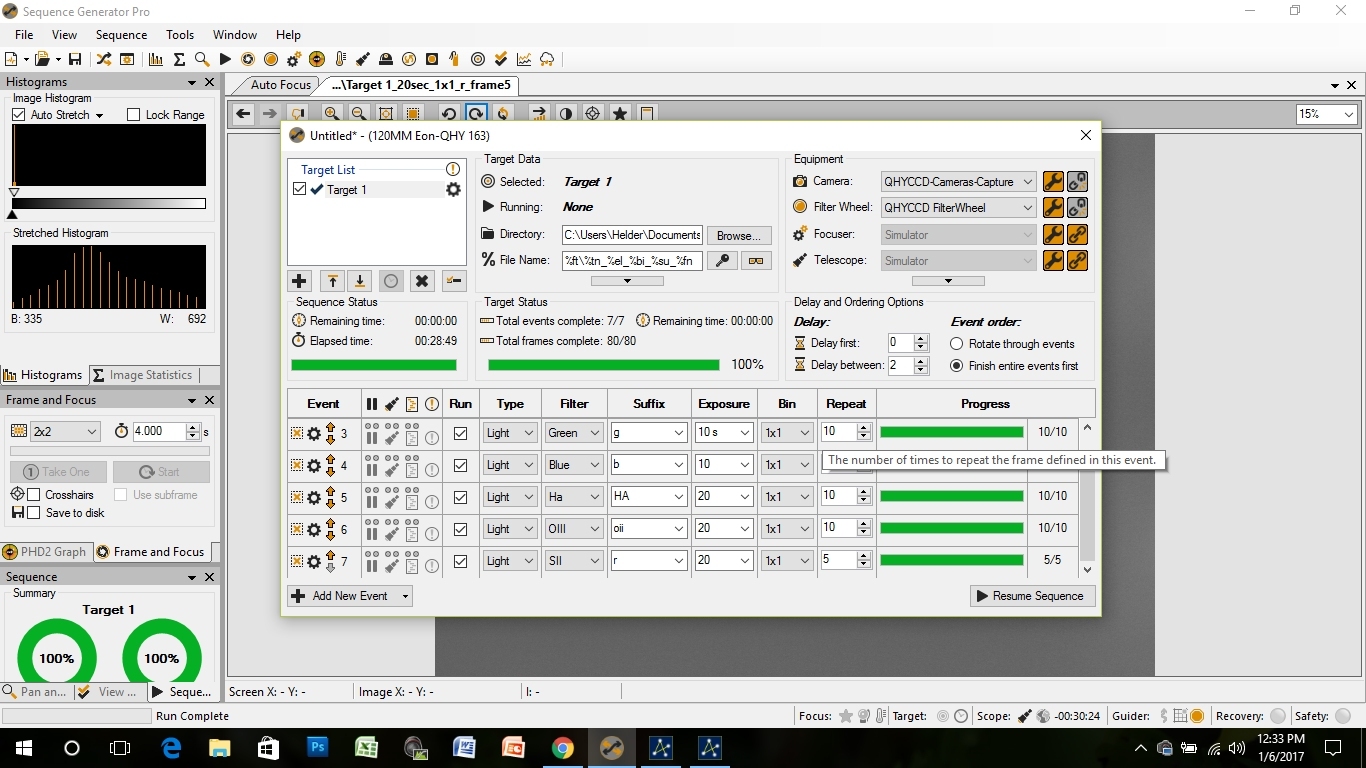The image size is (1366, 768).
Task: Switch to the Auto Focus tab
Action: pos(280,85)
